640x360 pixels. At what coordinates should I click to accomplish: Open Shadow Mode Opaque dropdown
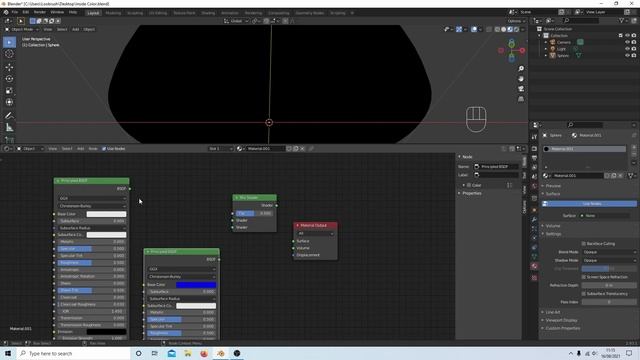pos(609,260)
